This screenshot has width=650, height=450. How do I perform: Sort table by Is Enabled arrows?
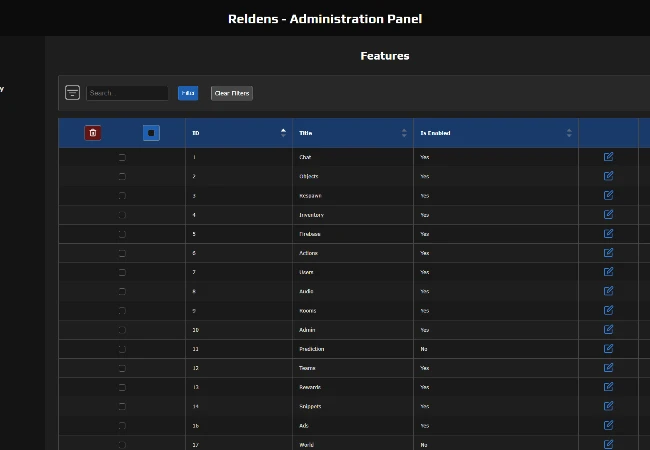569,133
